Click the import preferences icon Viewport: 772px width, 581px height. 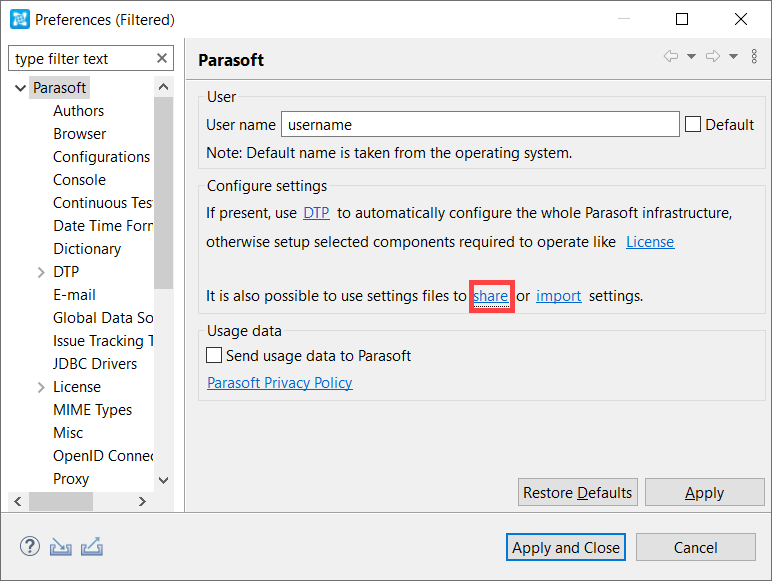[61, 547]
